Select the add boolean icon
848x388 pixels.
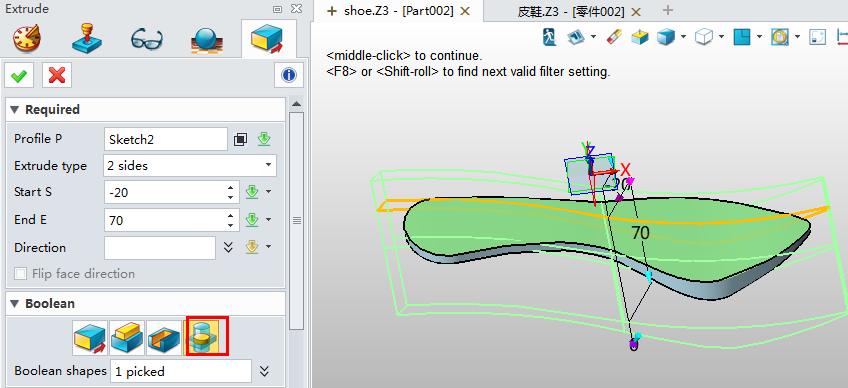coord(127,337)
